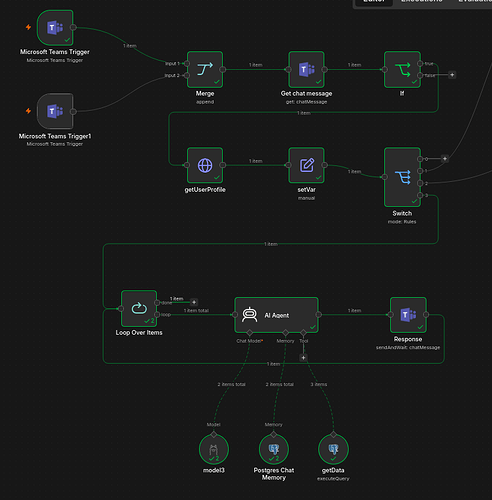Select the Loop Over Items node
Viewport: 492px width, 500px height.
139,308
